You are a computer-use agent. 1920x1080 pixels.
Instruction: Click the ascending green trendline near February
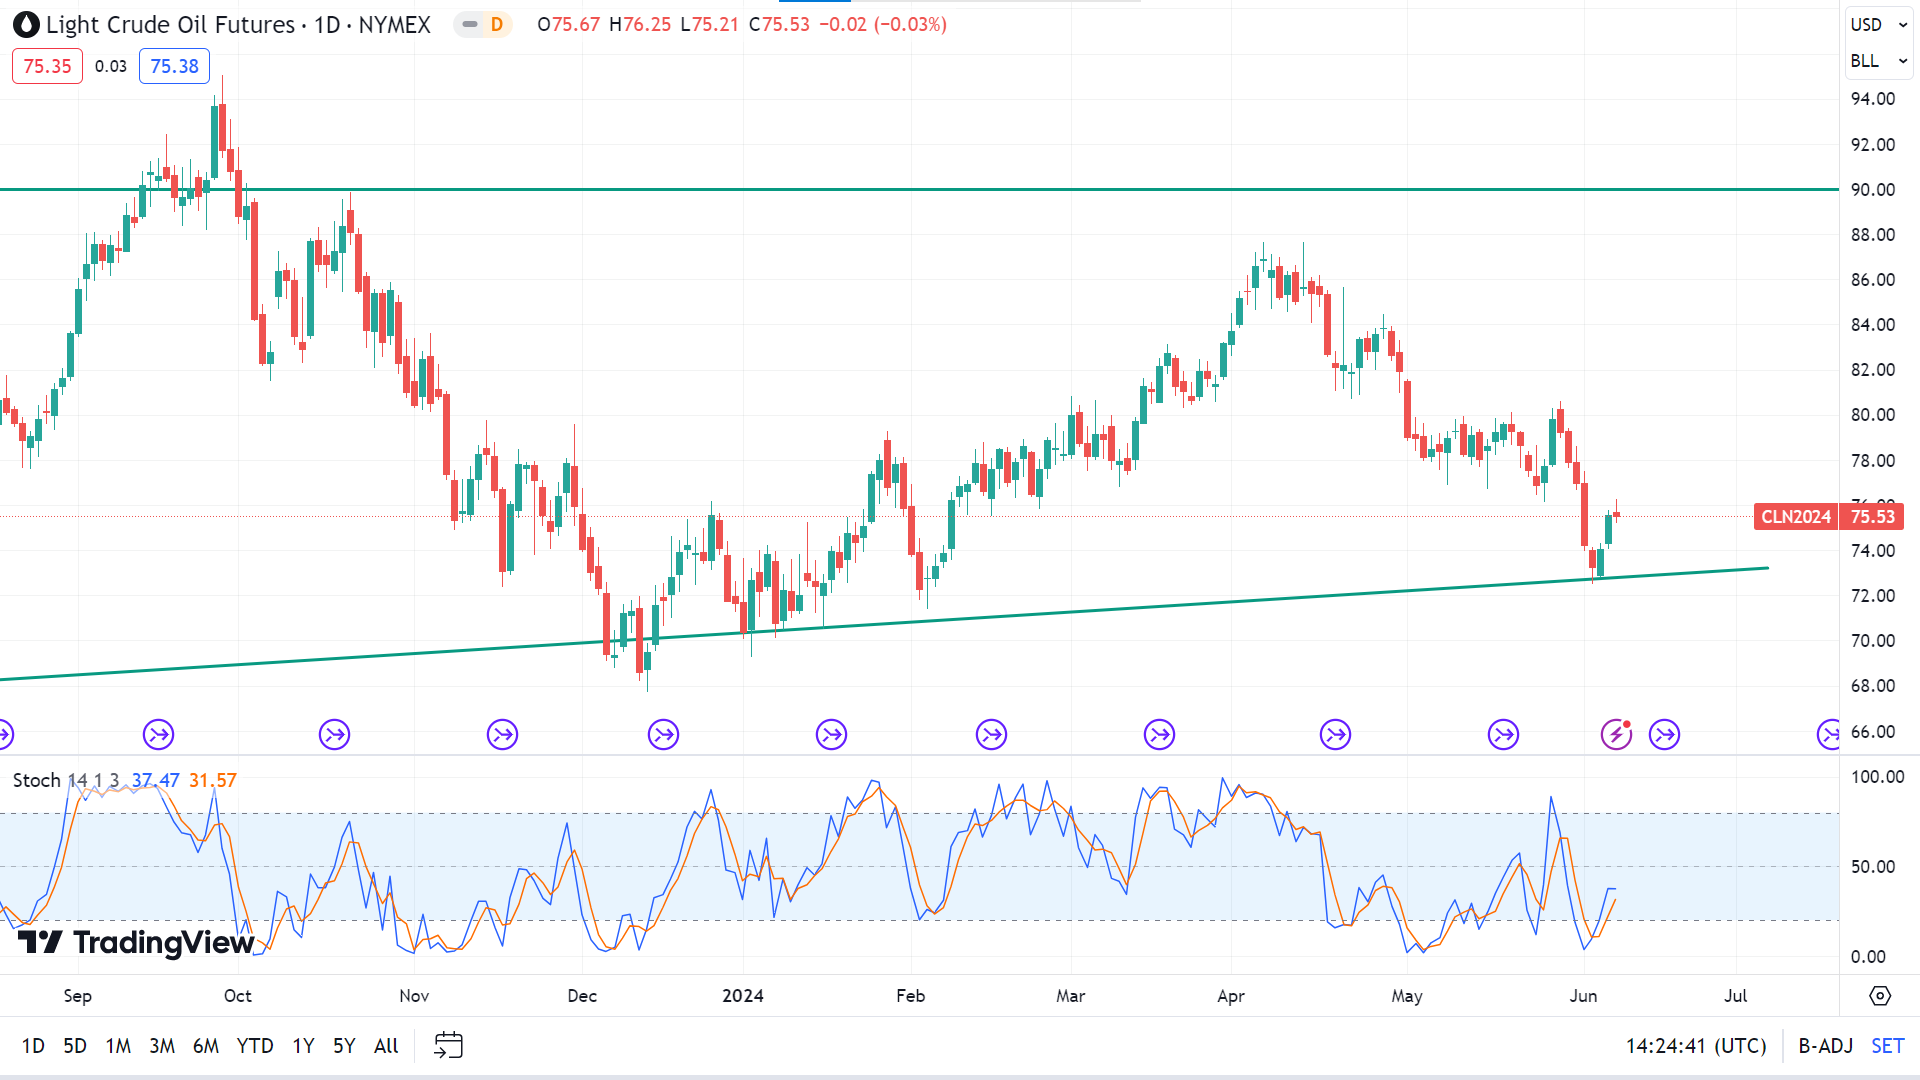[911, 622]
